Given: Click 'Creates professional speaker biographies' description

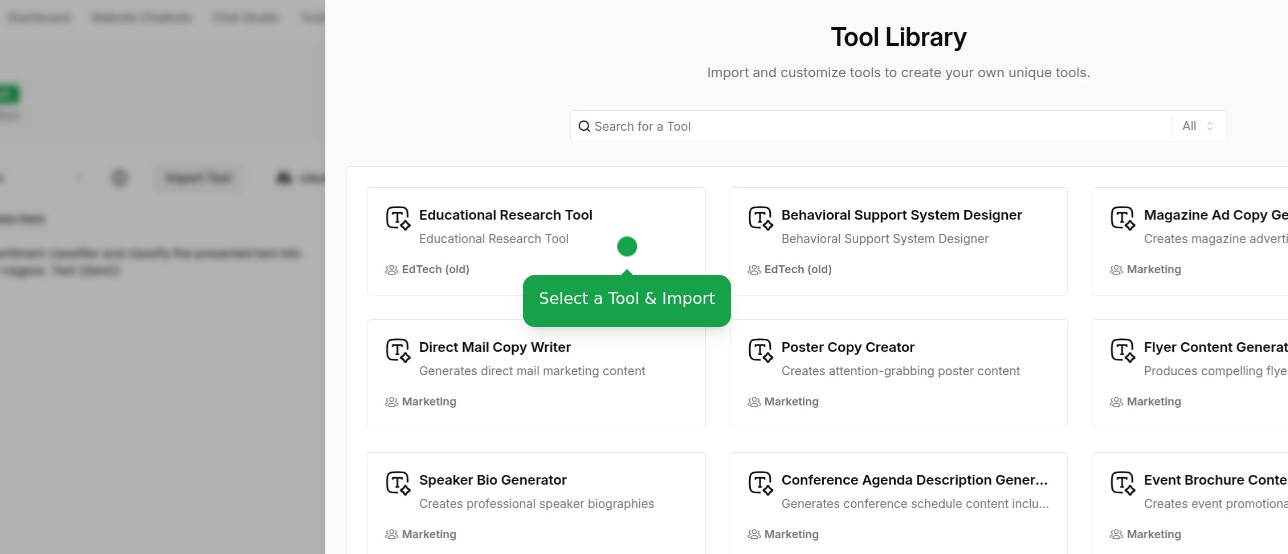Looking at the screenshot, I should coord(536,504).
